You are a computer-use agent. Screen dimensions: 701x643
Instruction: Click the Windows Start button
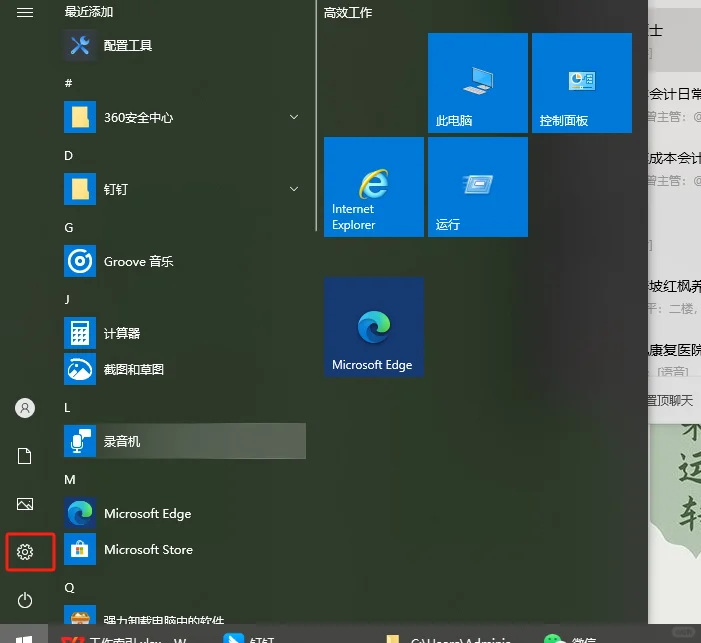[24, 635]
